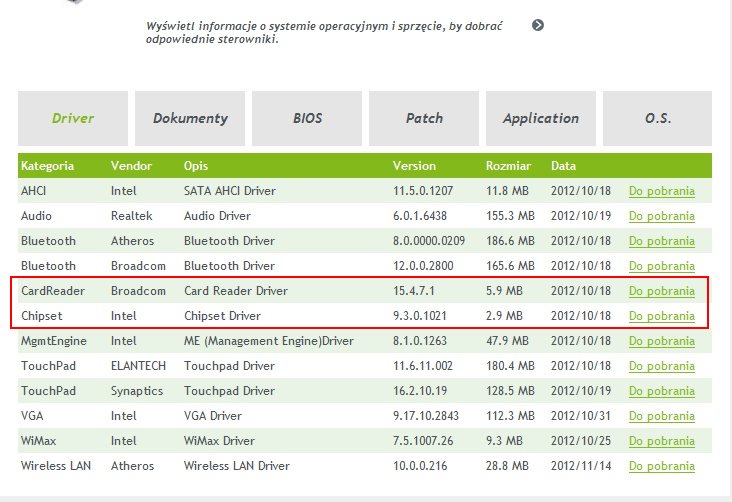Screen dimensions: 732x502
Task: Download the SATA AHCI Driver
Action: (662, 191)
